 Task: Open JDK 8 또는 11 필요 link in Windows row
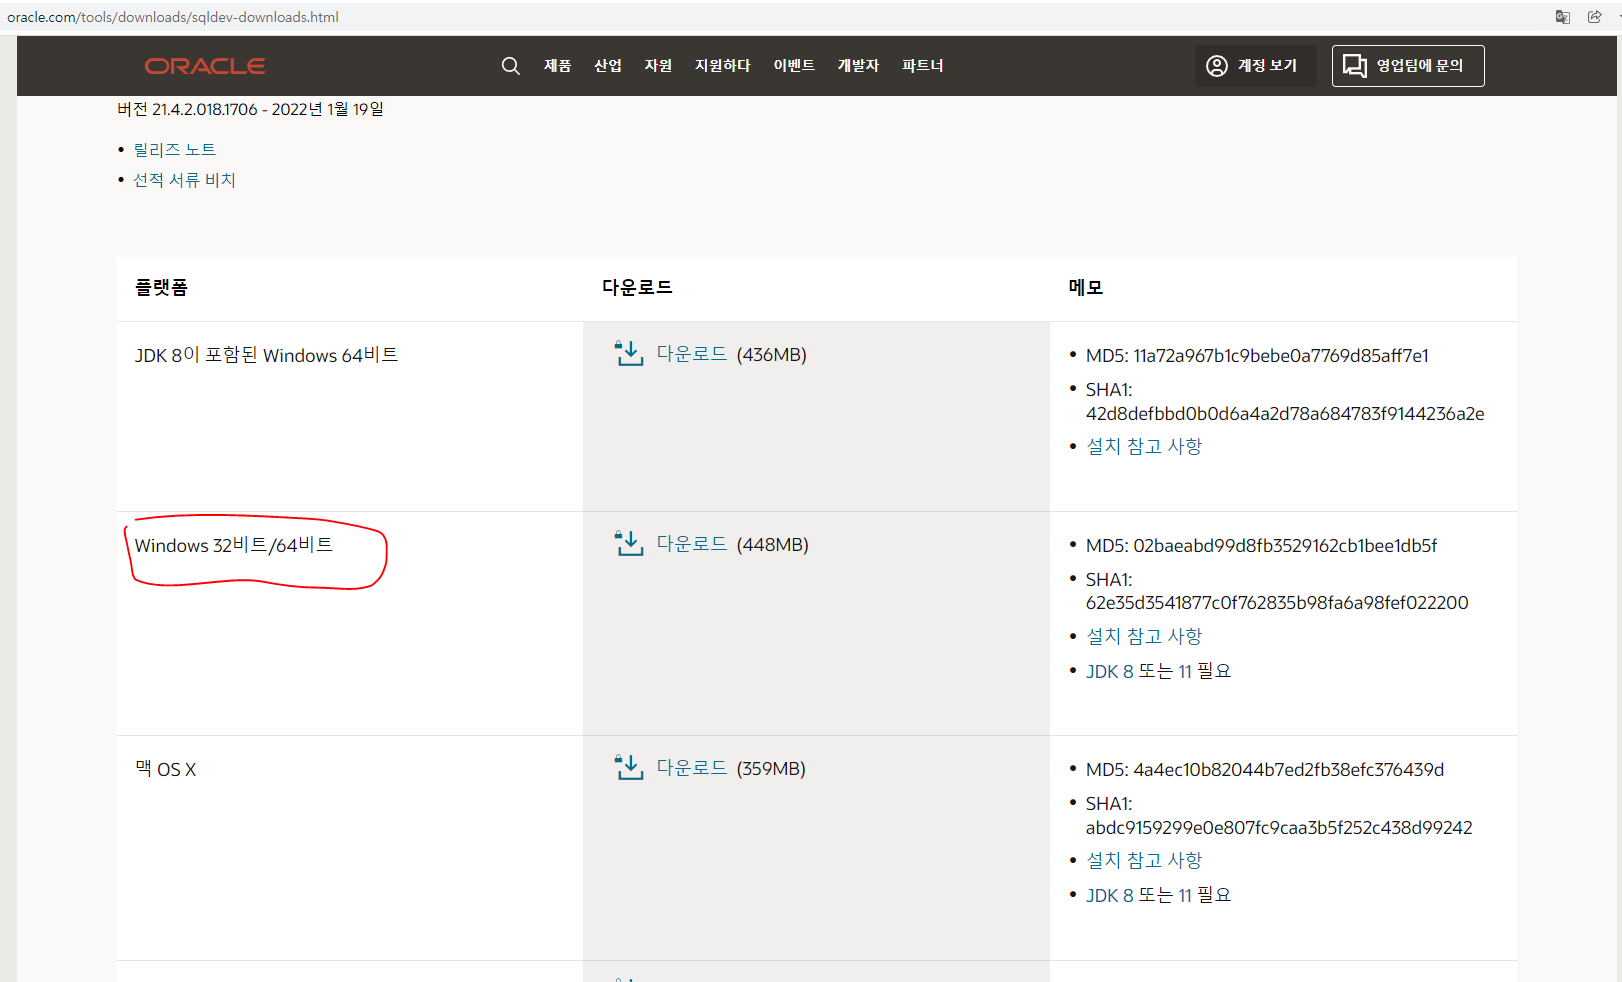(x=1159, y=671)
